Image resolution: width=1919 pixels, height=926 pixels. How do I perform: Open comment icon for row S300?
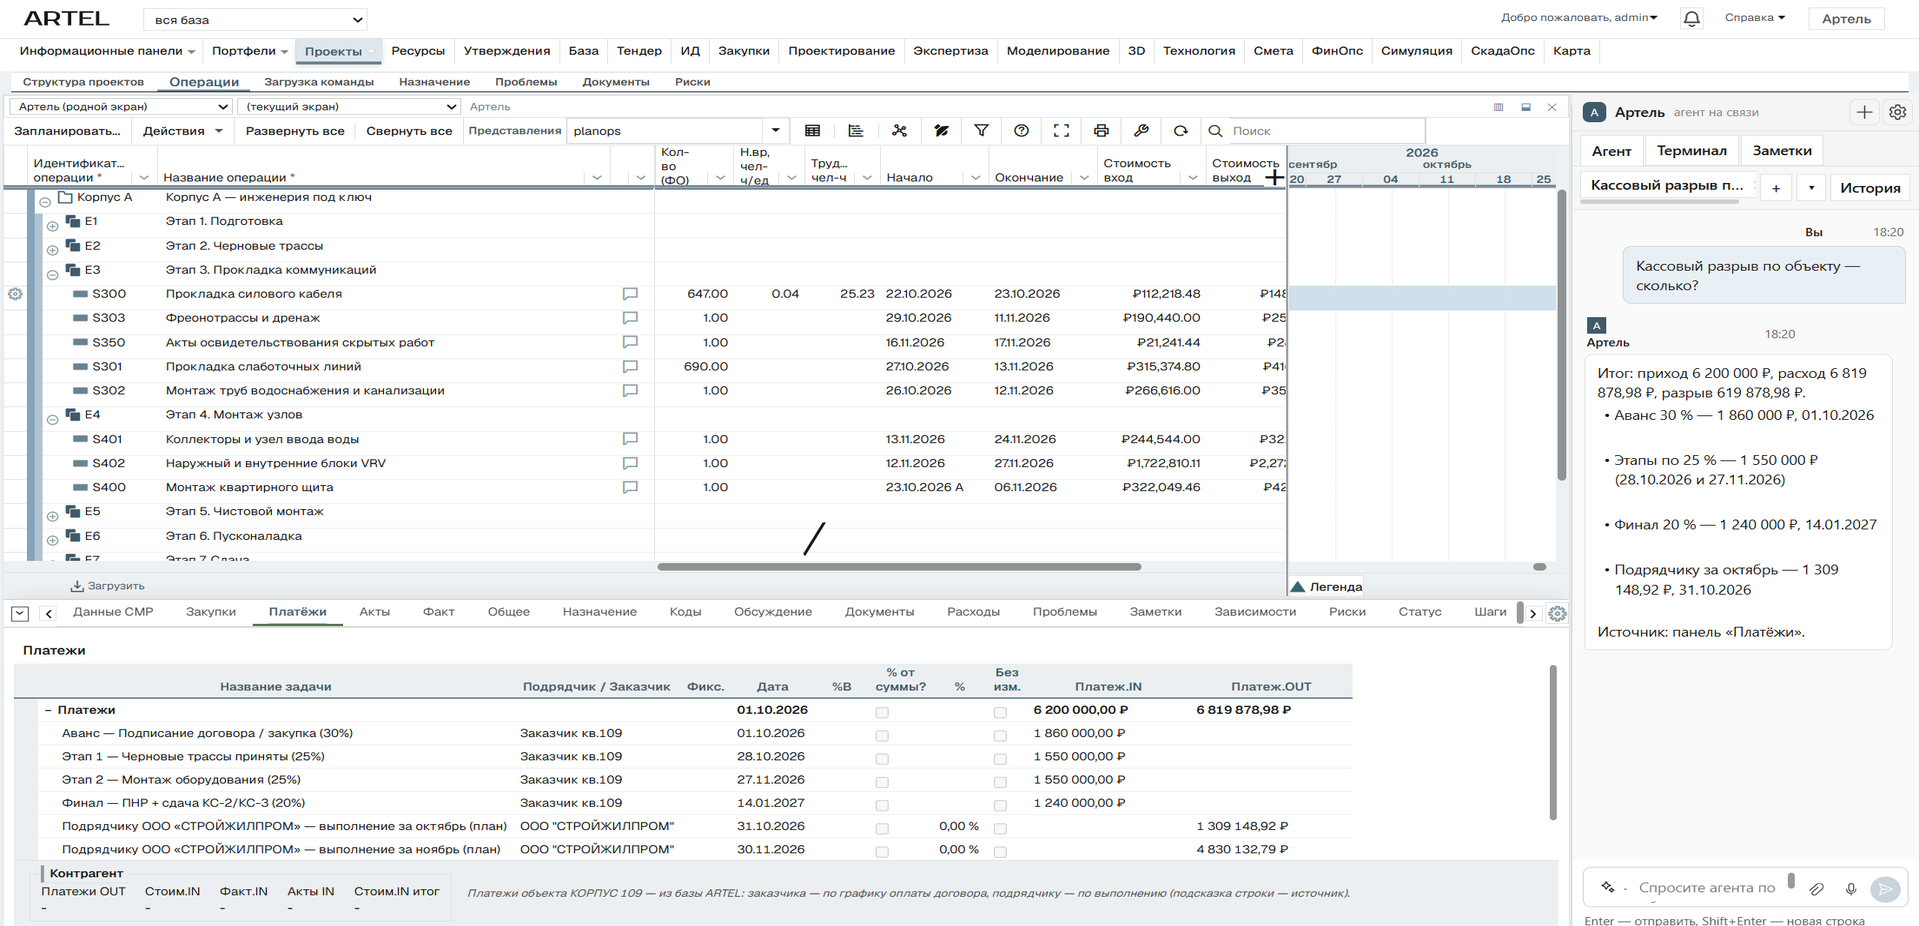coord(630,294)
